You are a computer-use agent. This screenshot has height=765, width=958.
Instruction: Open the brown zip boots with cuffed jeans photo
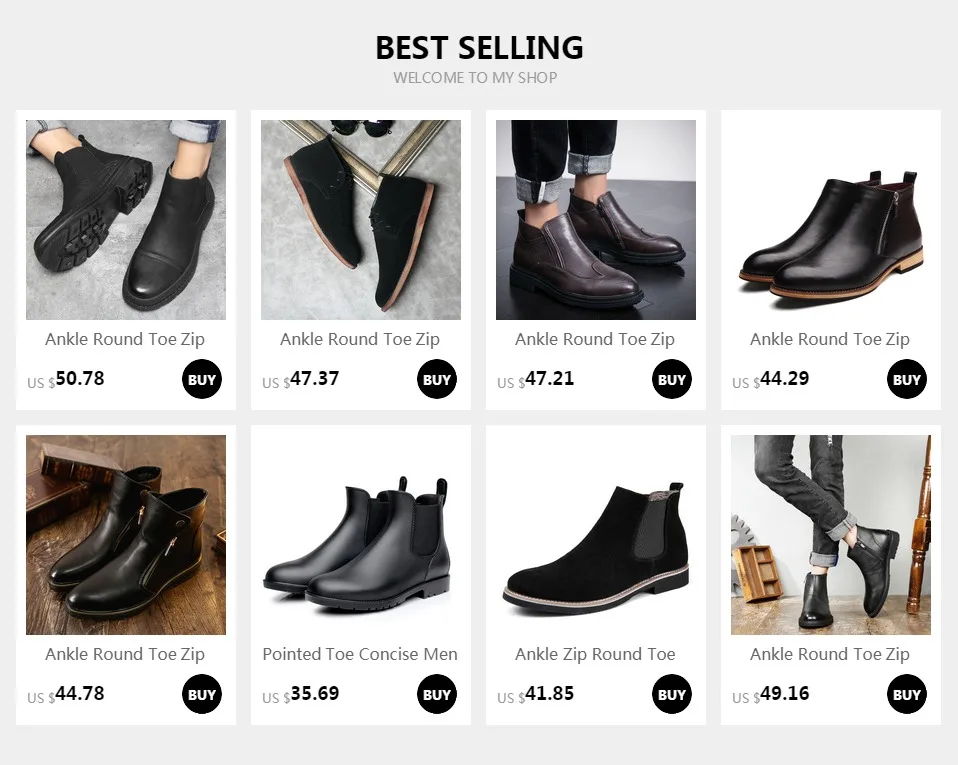(x=596, y=220)
